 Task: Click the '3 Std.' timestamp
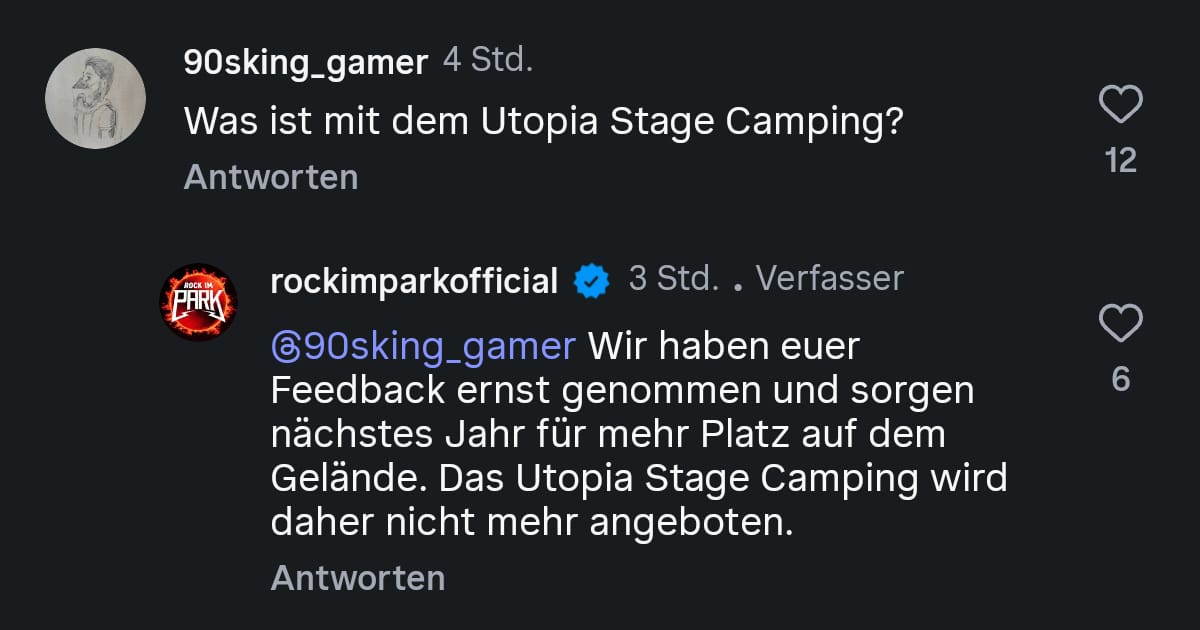673,279
